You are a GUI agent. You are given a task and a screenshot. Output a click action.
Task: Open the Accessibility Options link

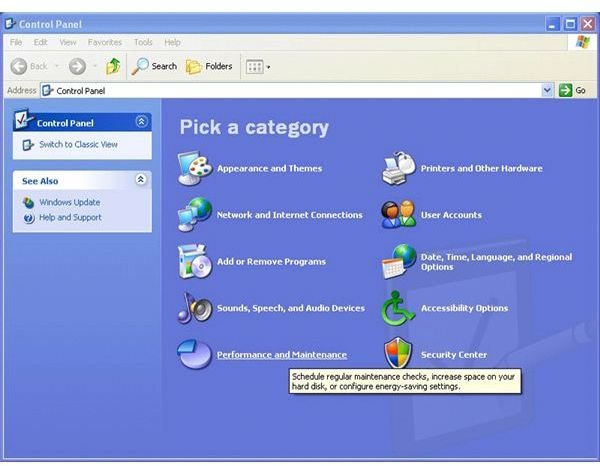(x=465, y=308)
